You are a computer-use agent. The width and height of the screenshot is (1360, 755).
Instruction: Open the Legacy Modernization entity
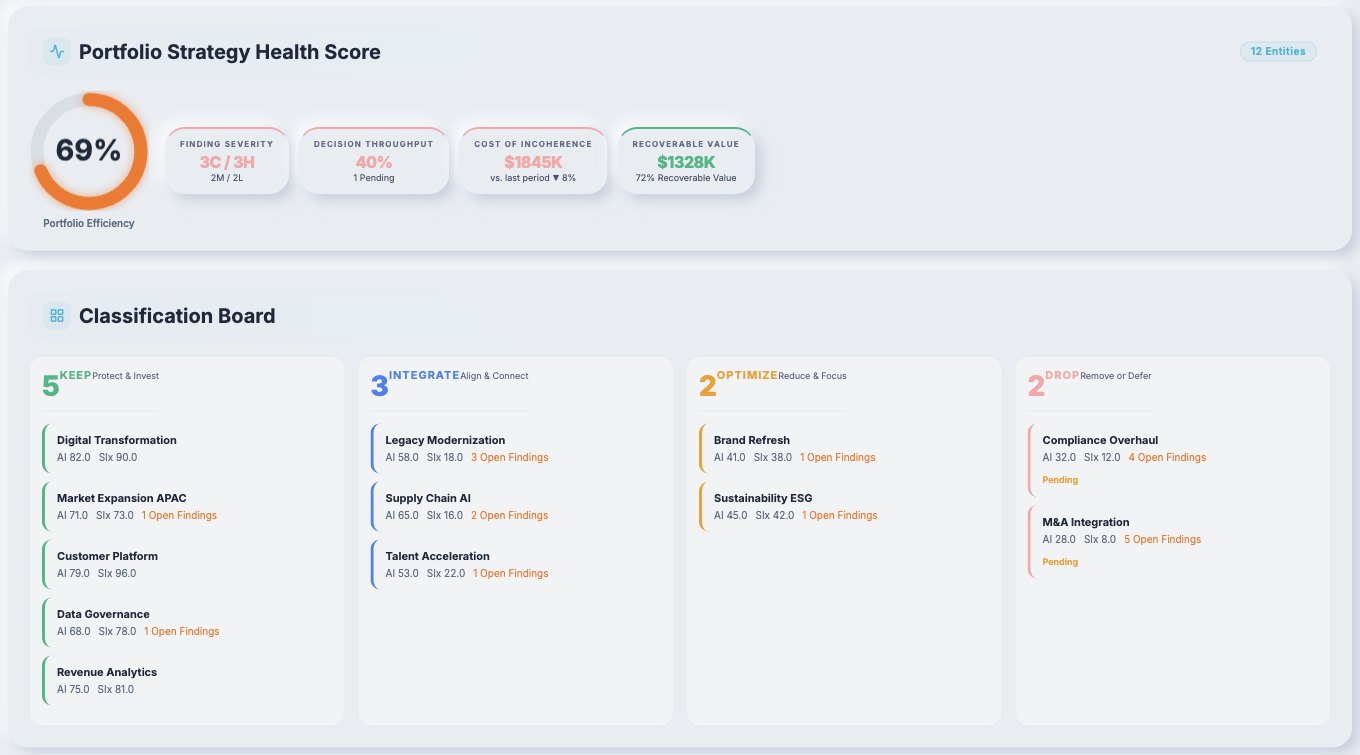[515, 448]
